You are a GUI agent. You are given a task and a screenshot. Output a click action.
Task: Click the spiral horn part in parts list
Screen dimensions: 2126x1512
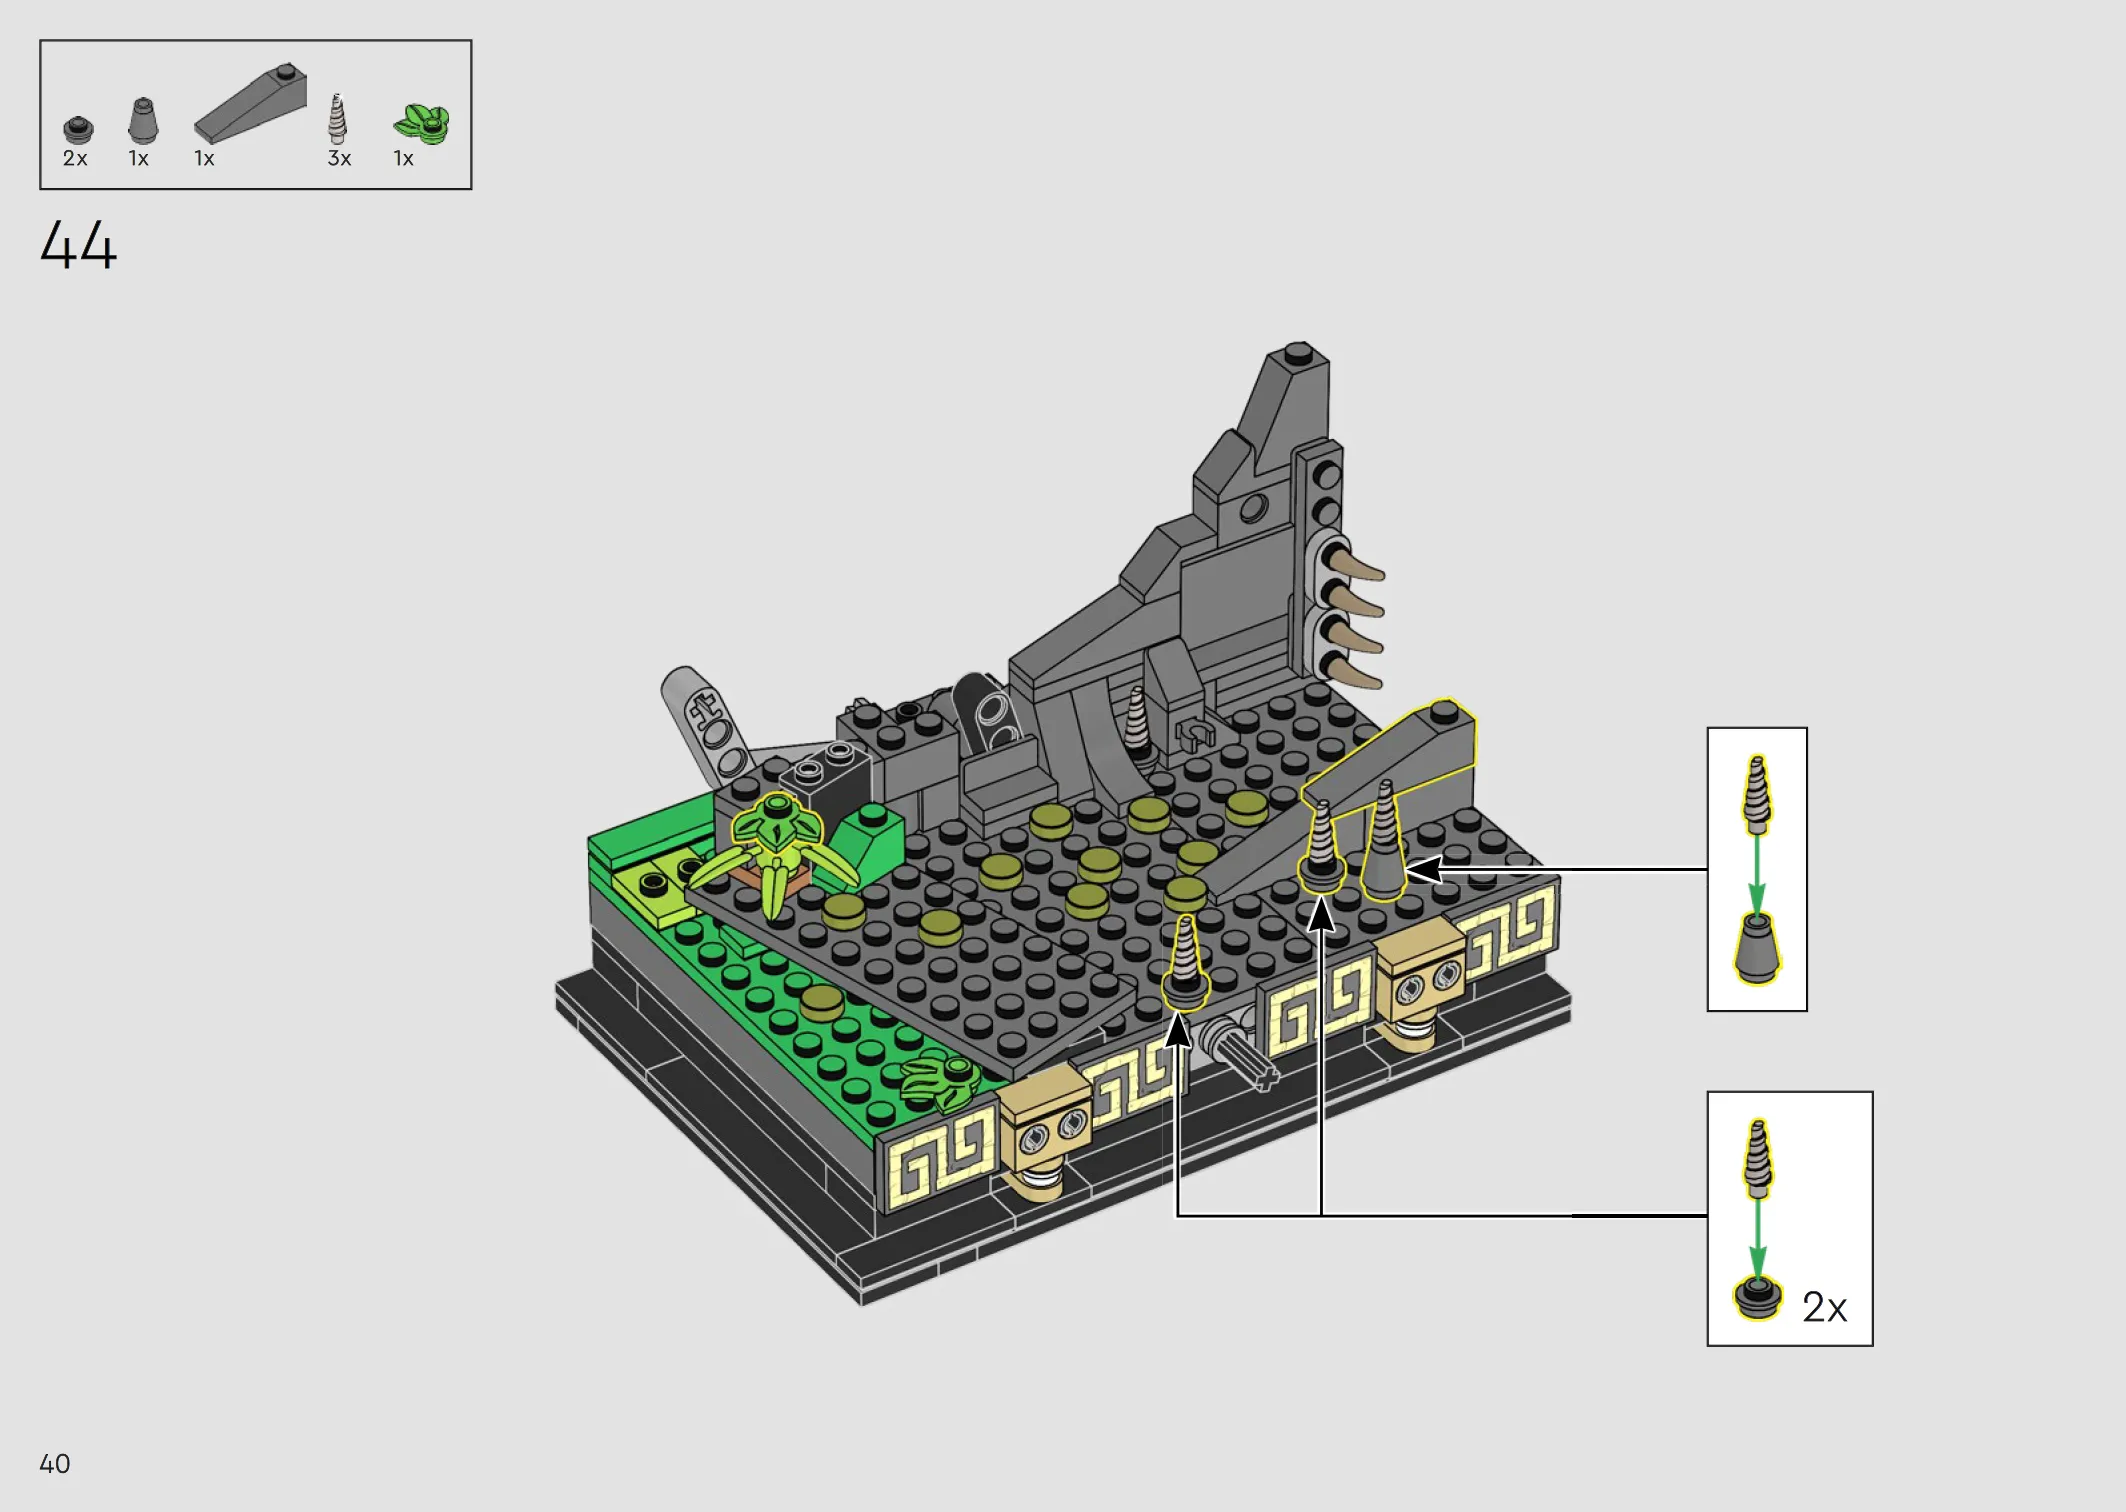(338, 119)
